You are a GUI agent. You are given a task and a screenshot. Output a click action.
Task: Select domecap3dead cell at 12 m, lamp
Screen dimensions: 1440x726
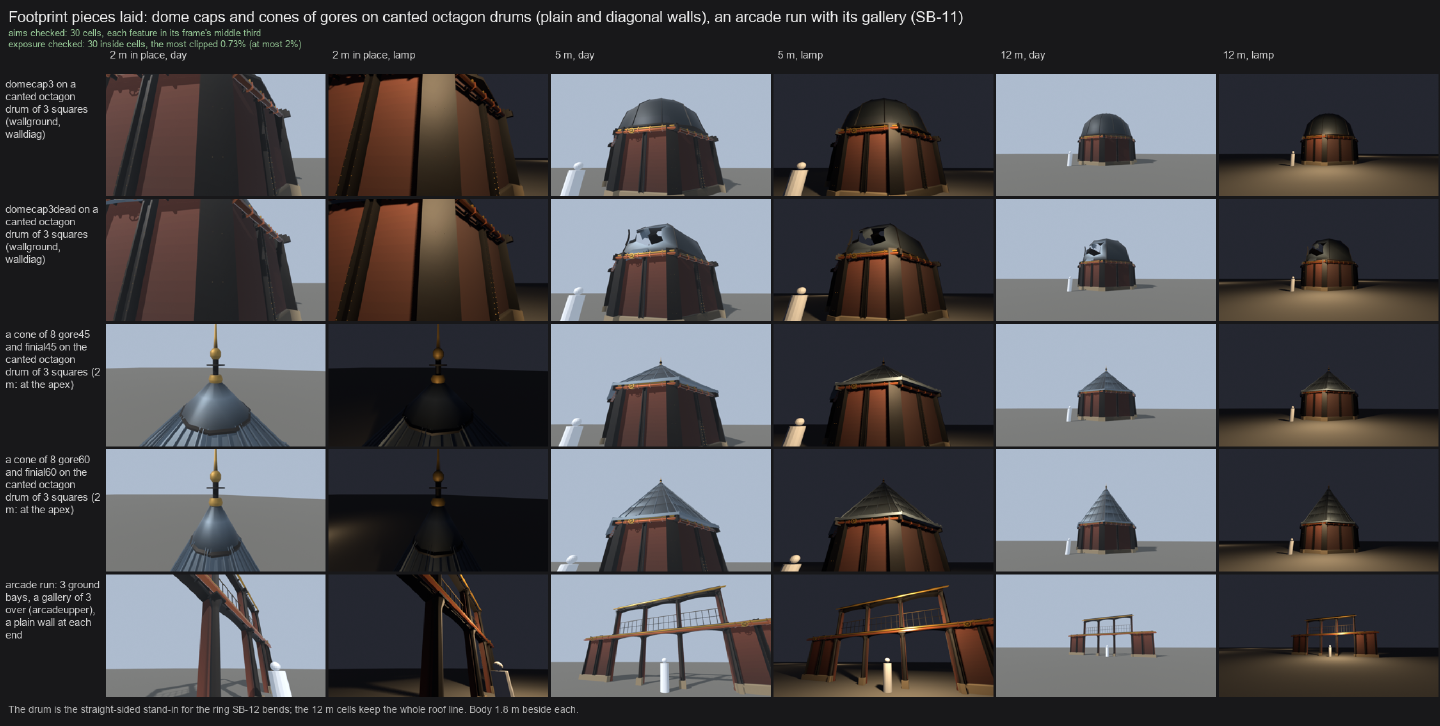1328,260
